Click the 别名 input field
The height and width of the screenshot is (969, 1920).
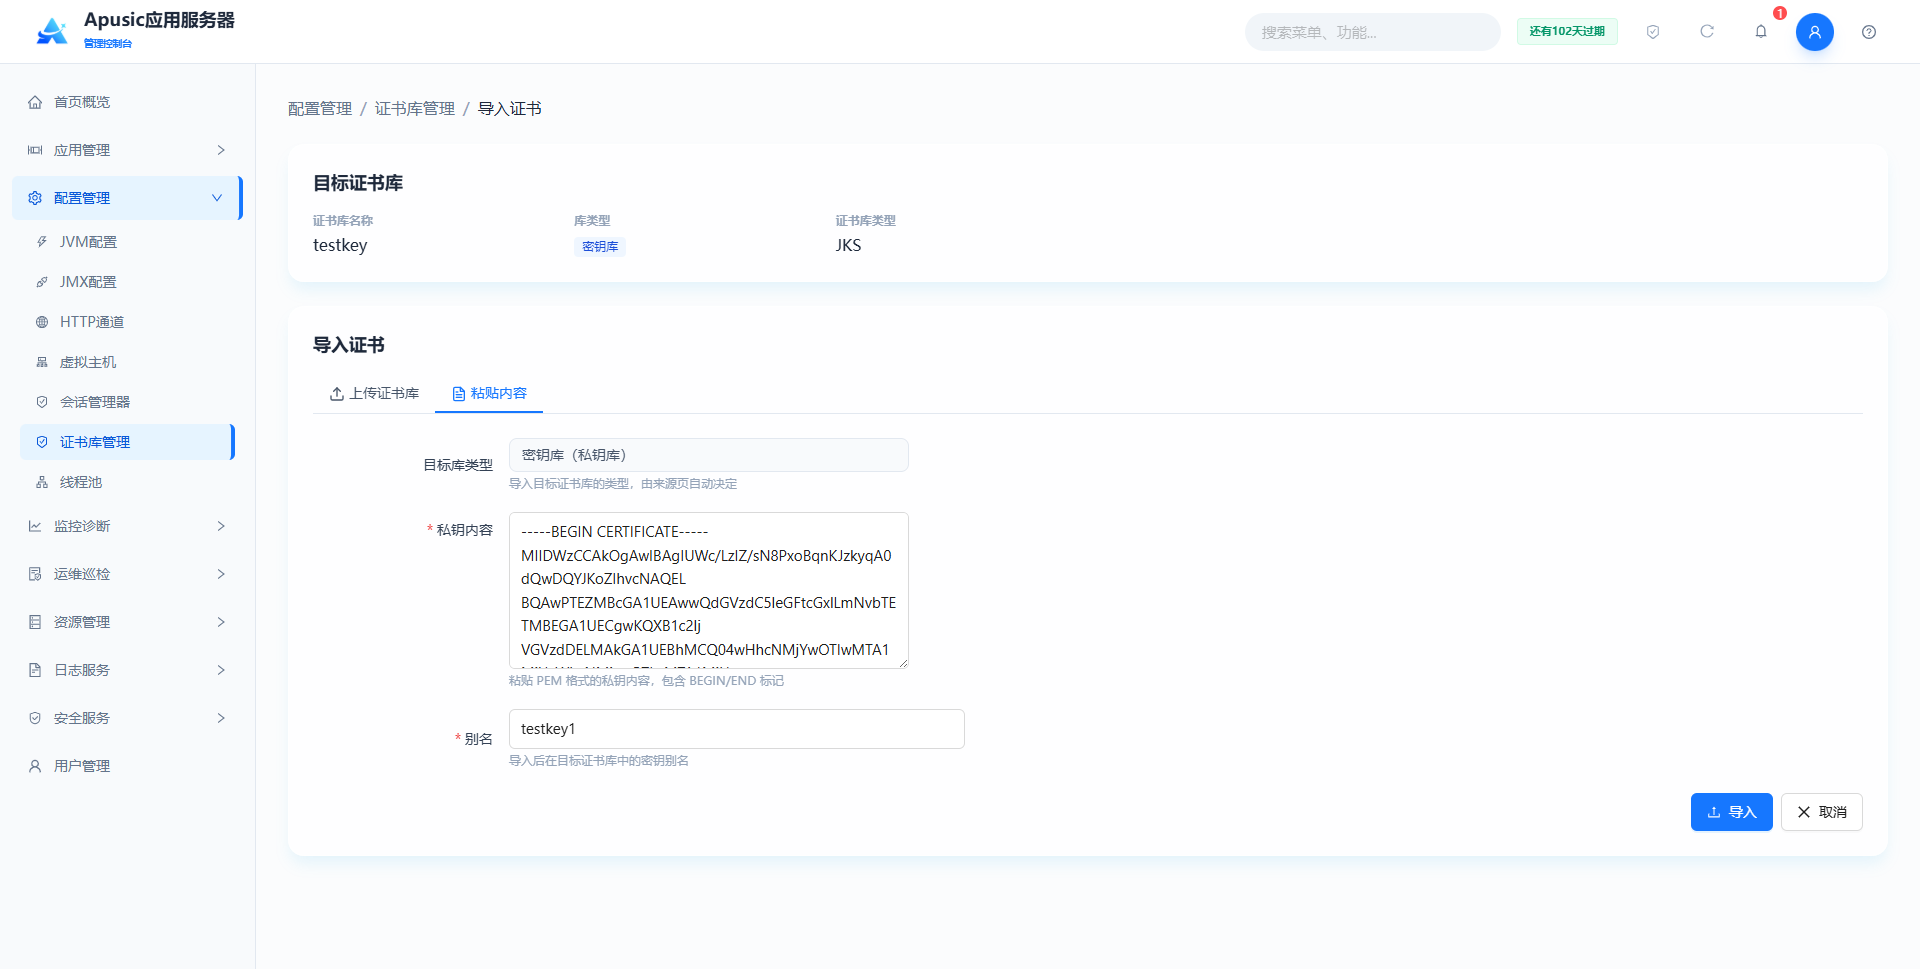736,729
